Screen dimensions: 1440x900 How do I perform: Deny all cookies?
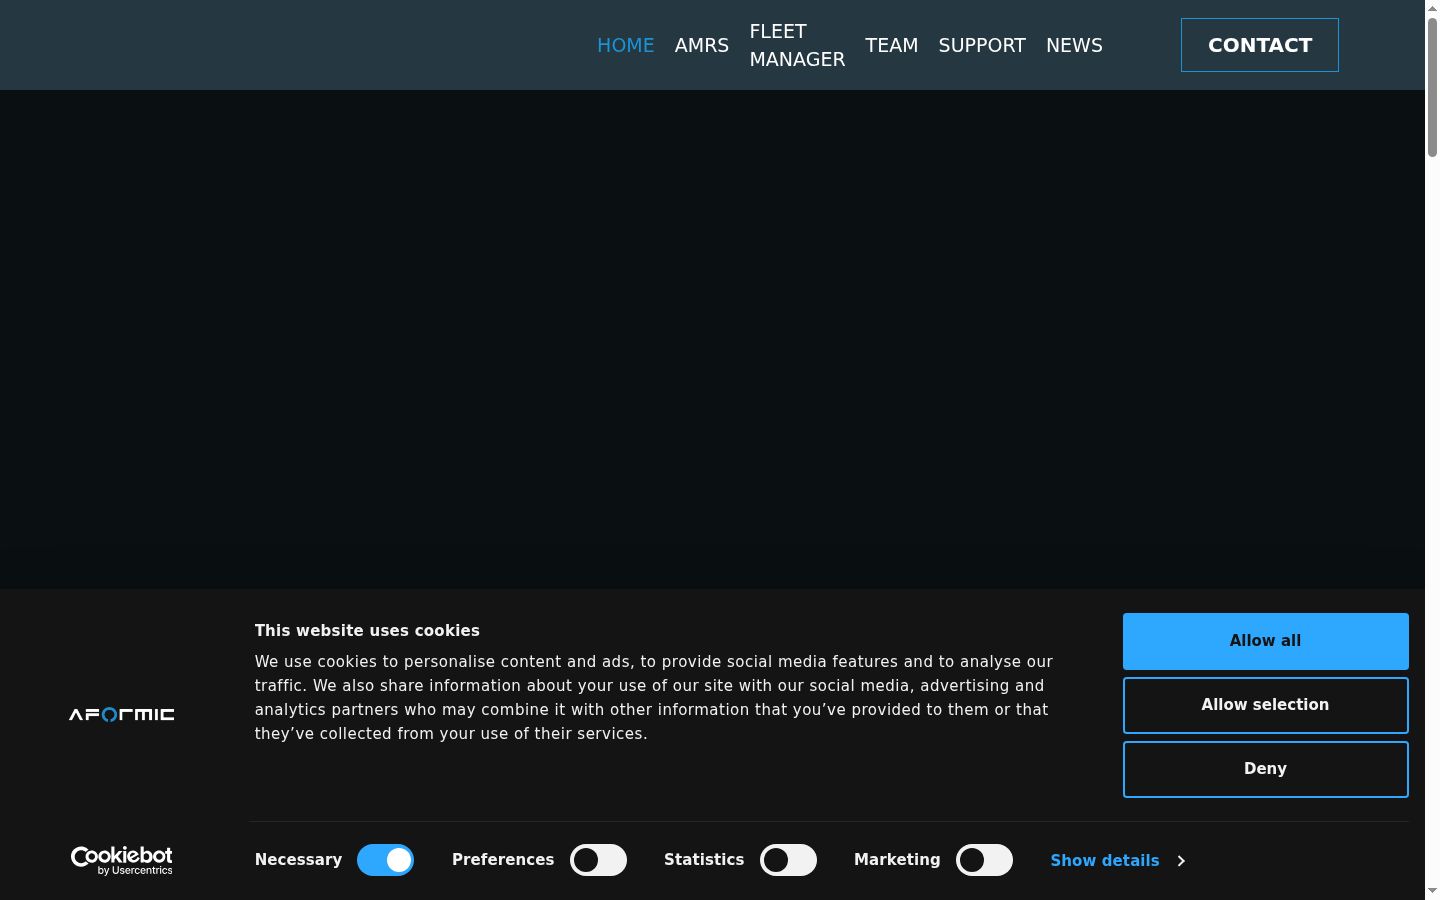(x=1265, y=769)
